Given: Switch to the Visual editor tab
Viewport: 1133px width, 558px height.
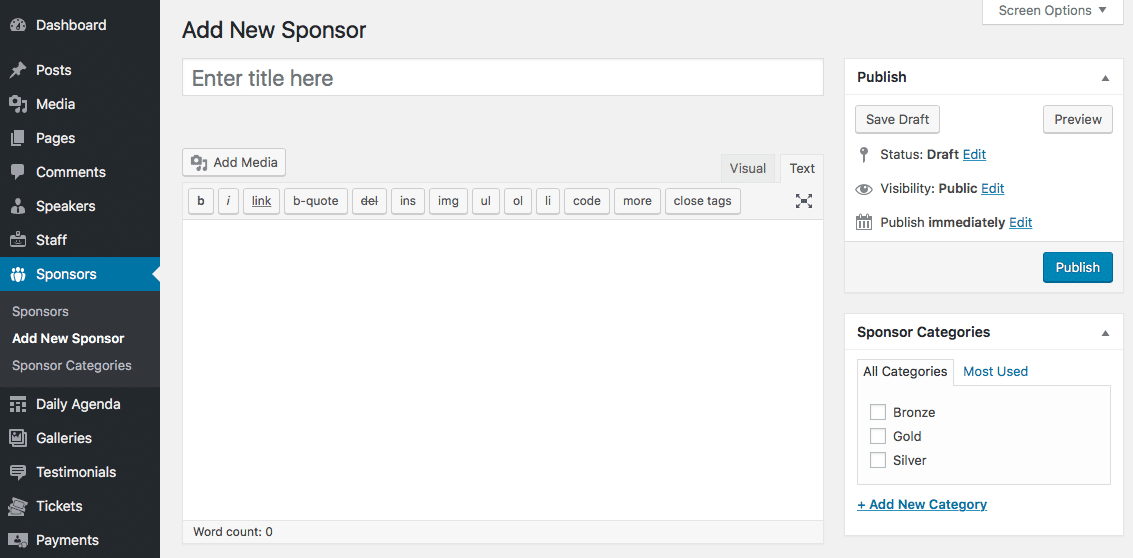Looking at the screenshot, I should tap(747, 168).
